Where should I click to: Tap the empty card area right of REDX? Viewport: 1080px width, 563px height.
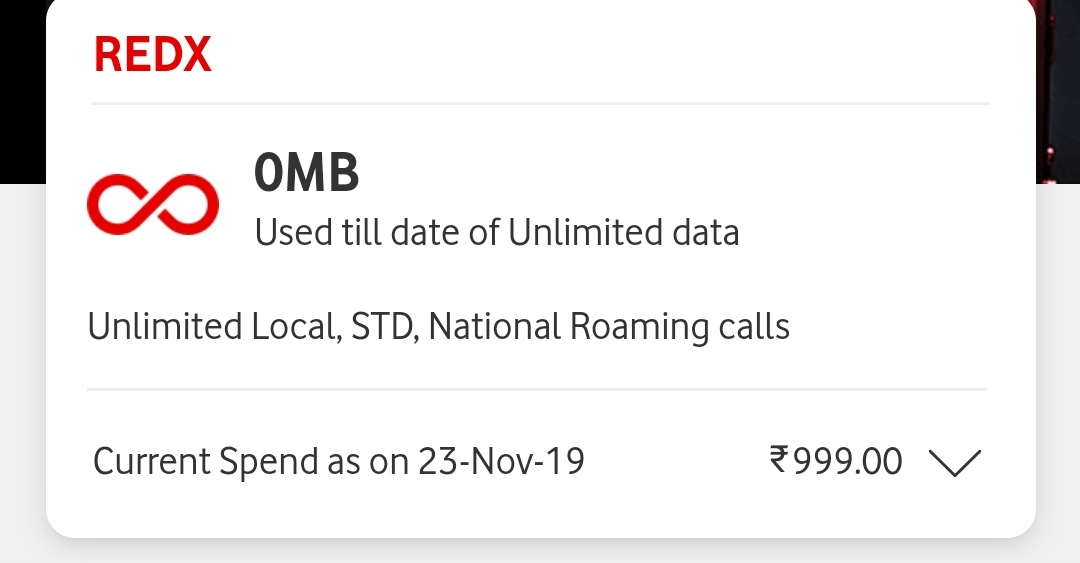(x=600, y=56)
